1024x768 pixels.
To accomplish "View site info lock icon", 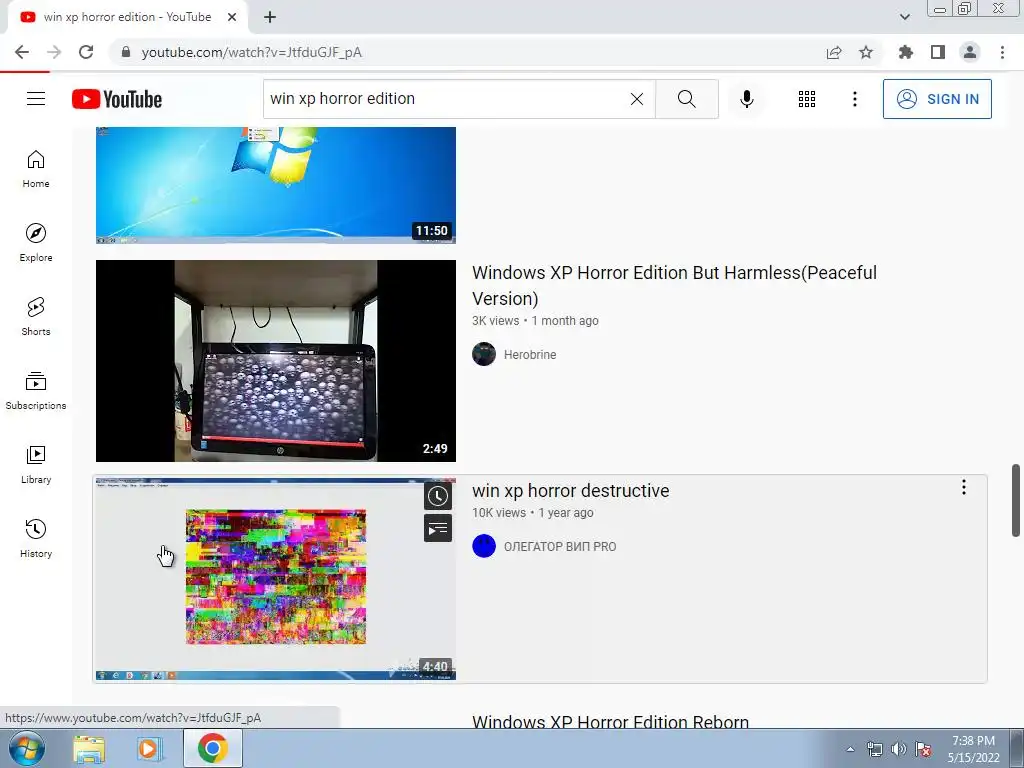I will [x=126, y=52].
